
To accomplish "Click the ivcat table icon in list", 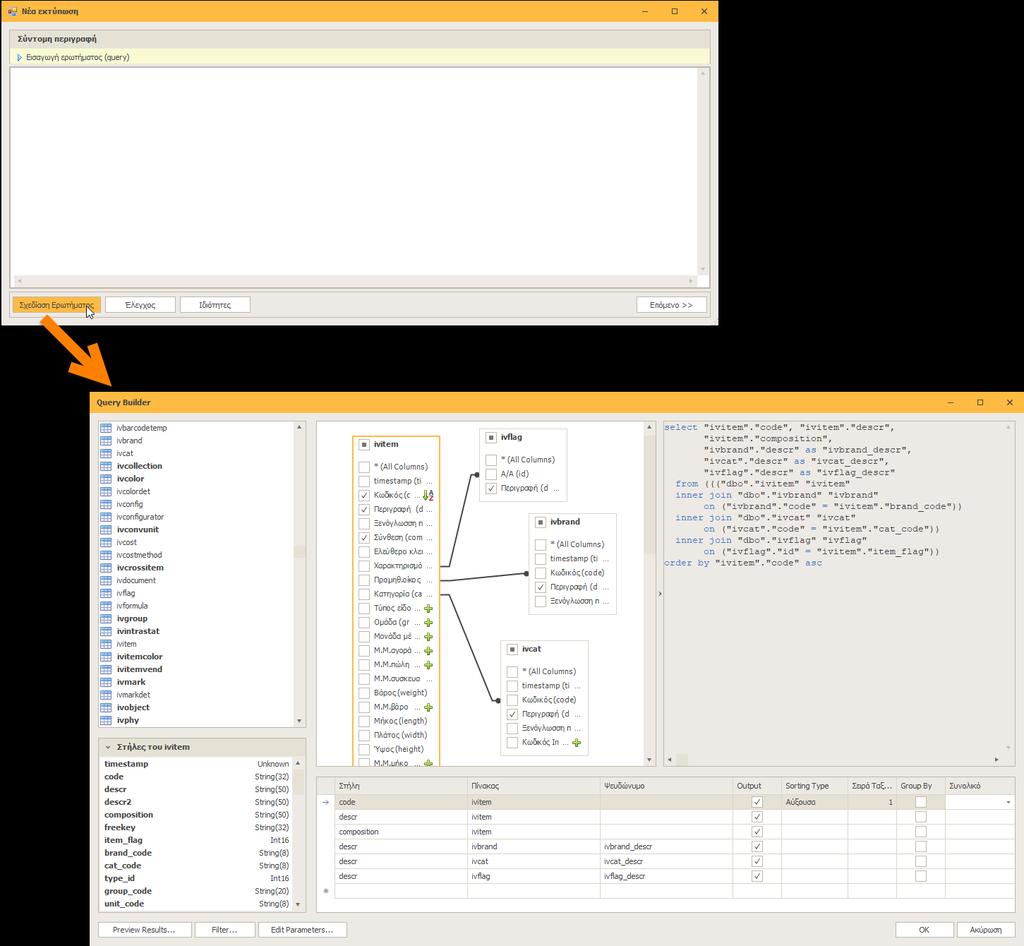I will point(106,453).
